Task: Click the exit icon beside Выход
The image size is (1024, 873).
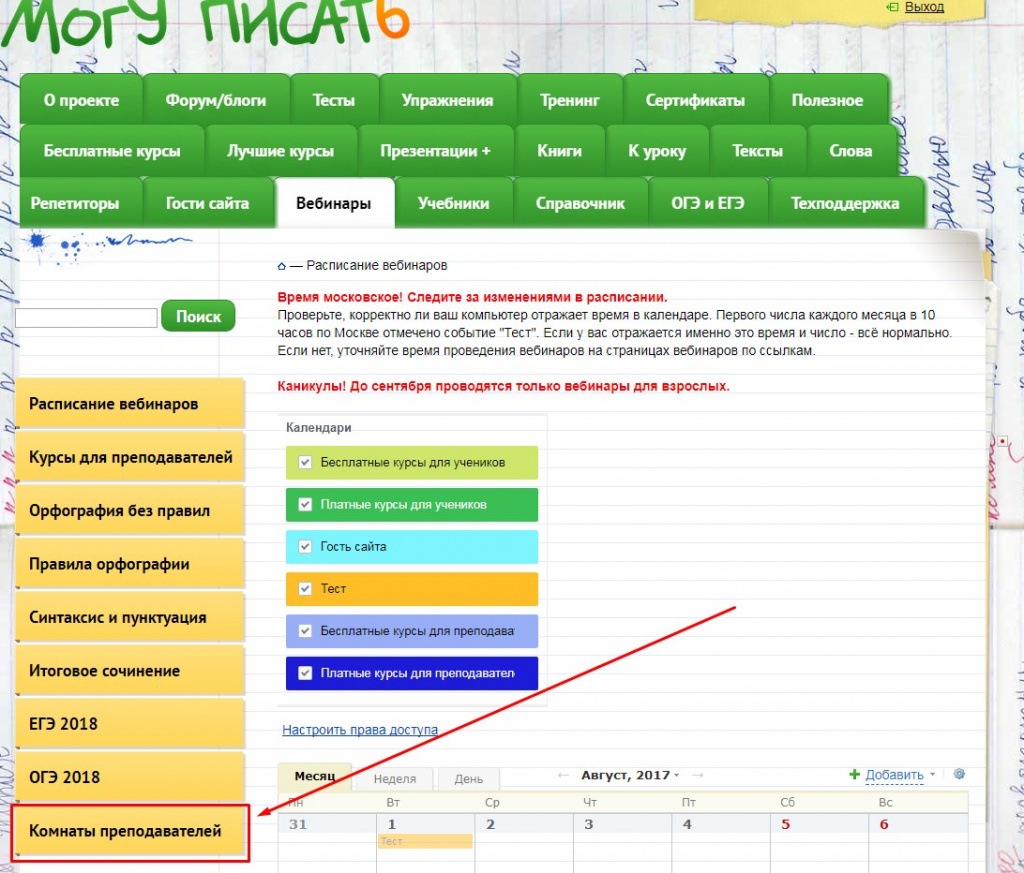Action: [x=892, y=7]
